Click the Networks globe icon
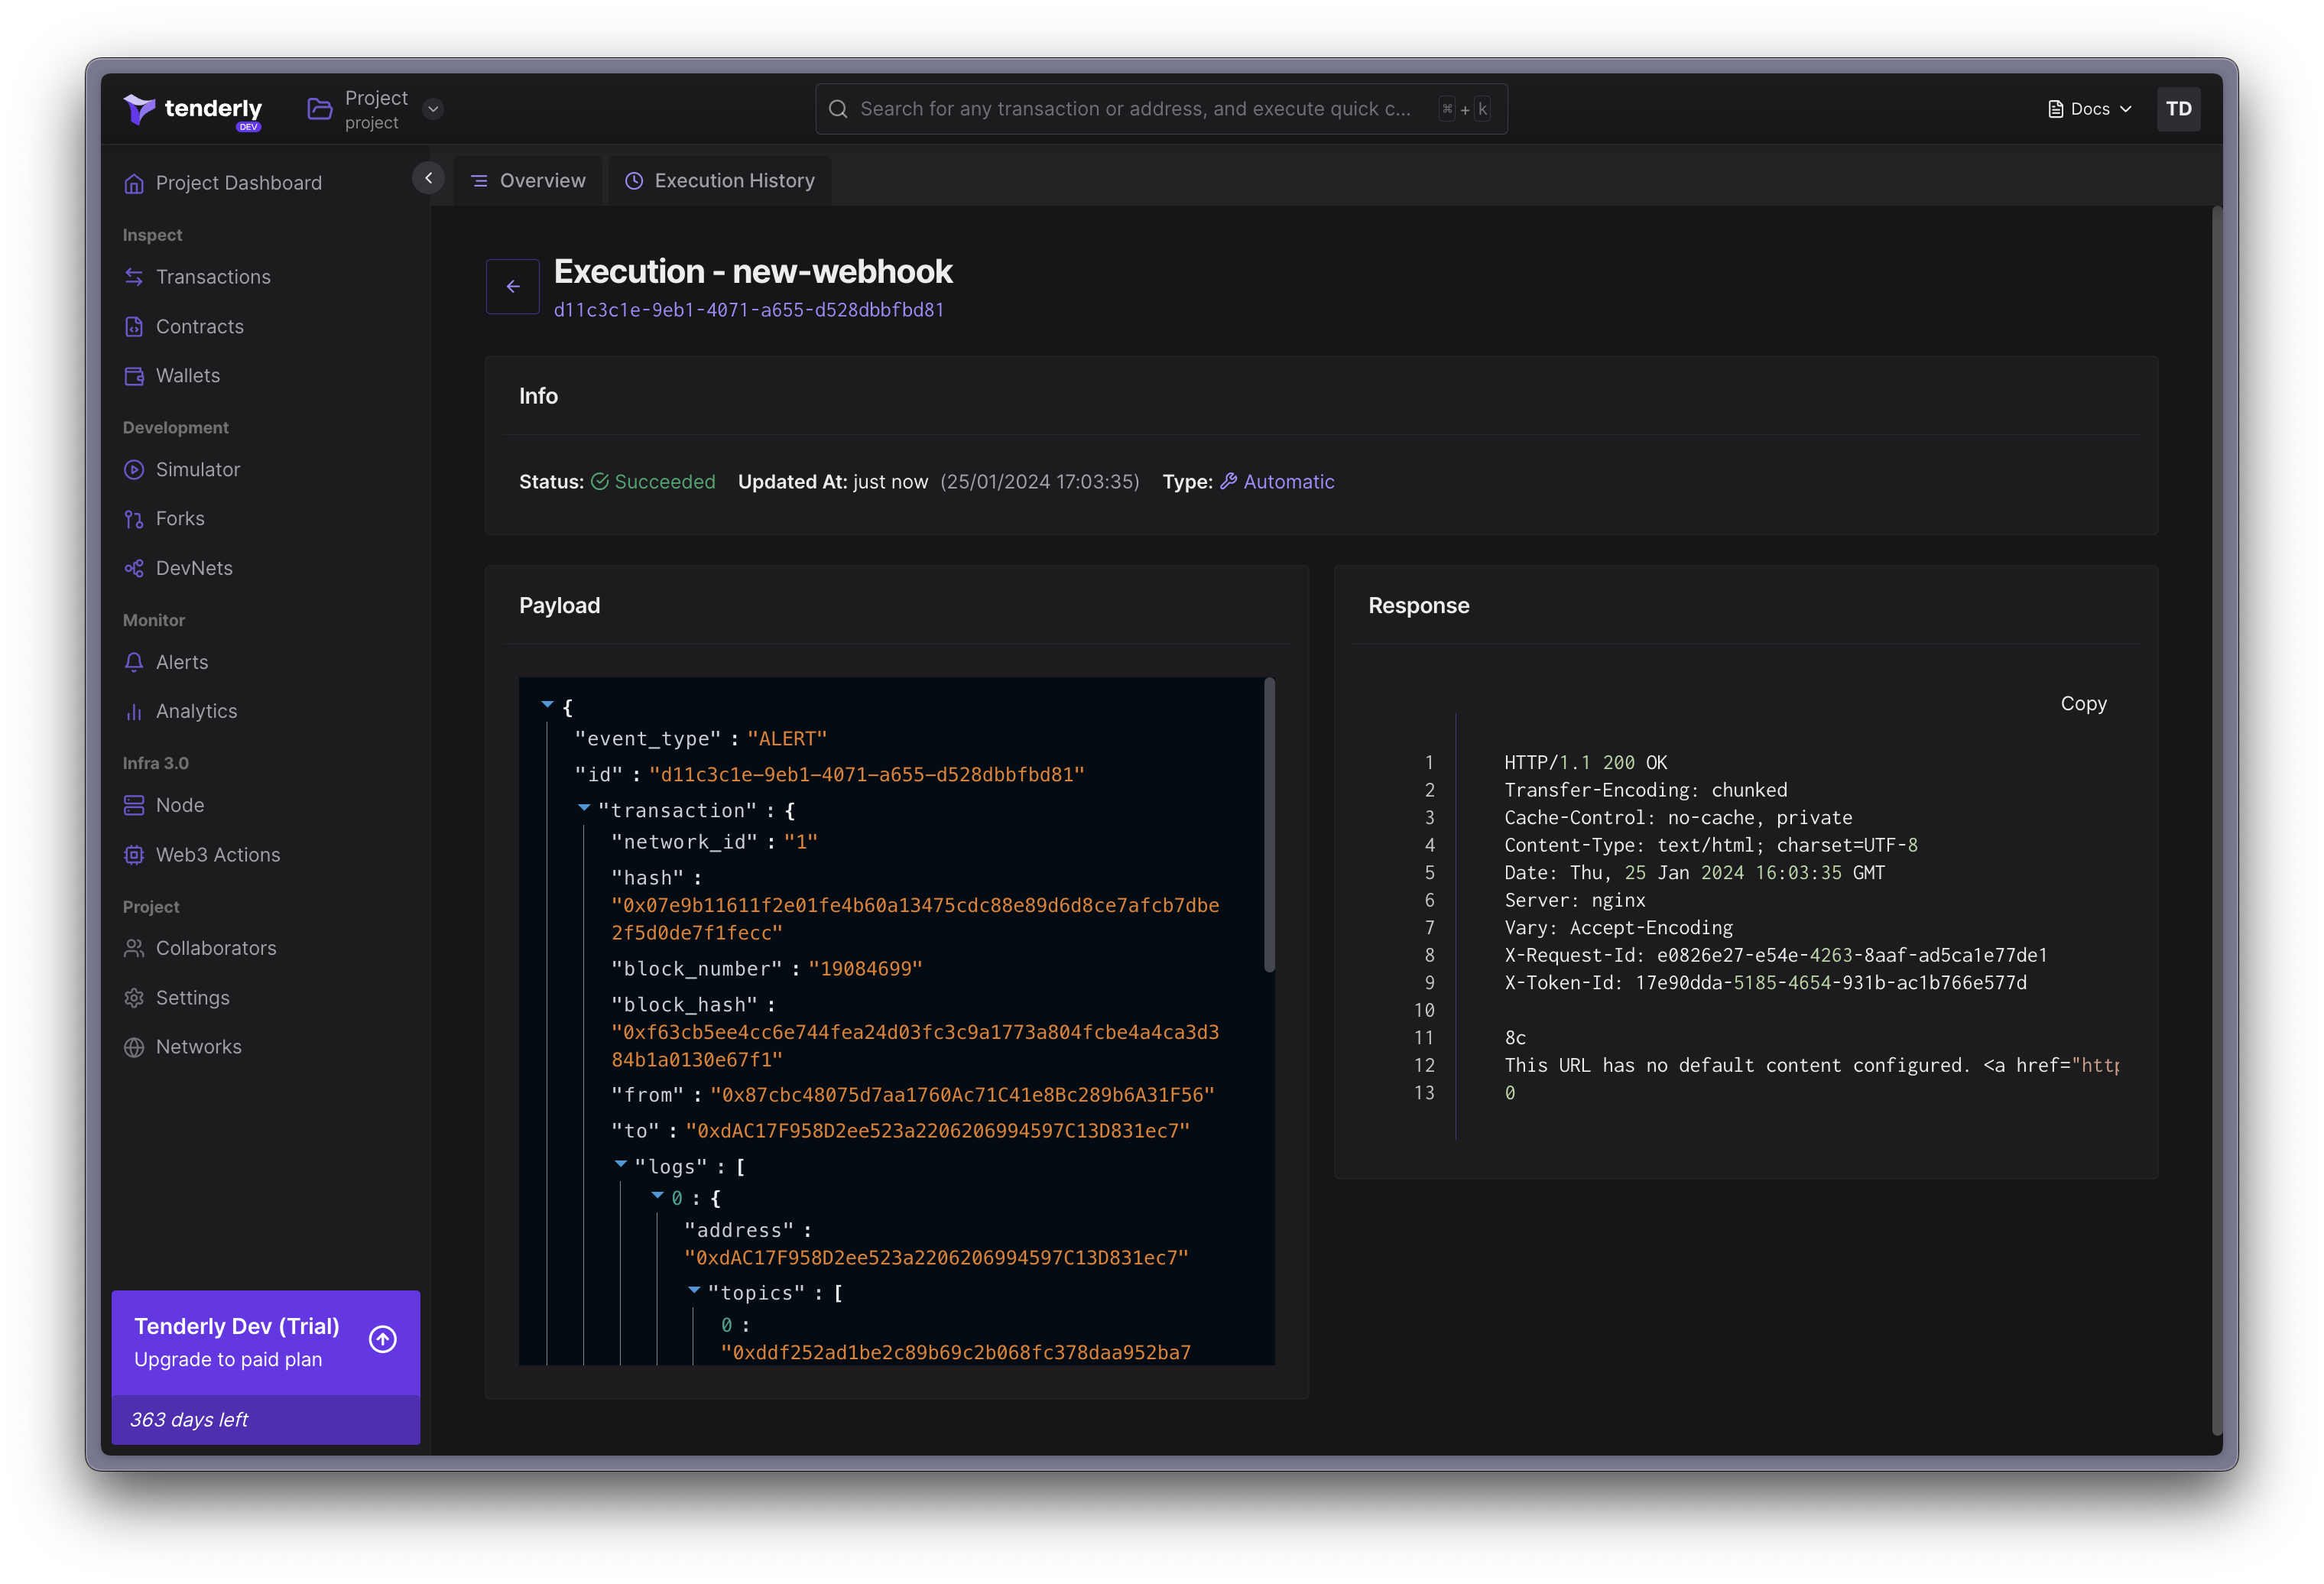Screen dimensions: 2324x1584 pyautogui.click(x=134, y=1047)
